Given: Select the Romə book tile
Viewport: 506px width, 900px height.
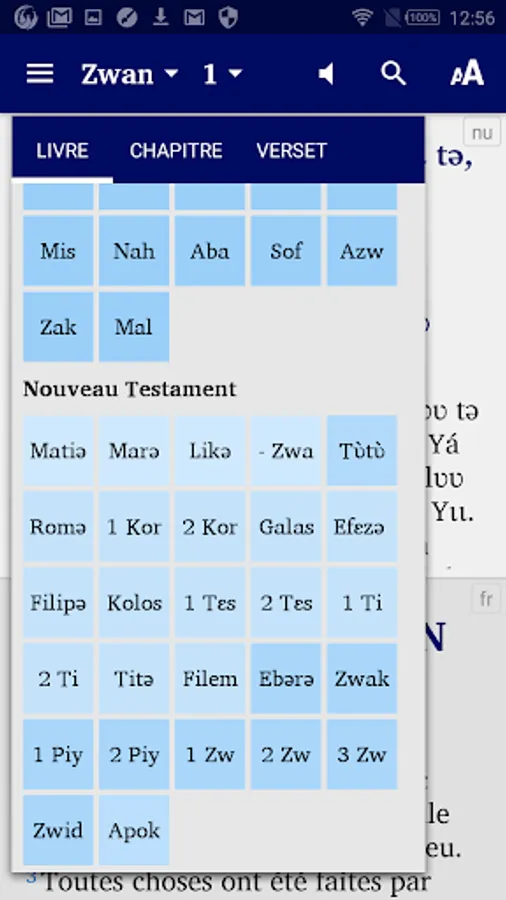Looking at the screenshot, I should pos(58,526).
